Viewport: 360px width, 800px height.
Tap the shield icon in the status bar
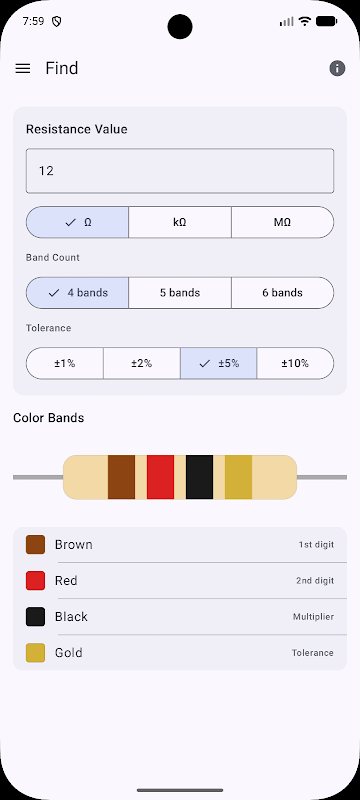pyautogui.click(x=57, y=21)
